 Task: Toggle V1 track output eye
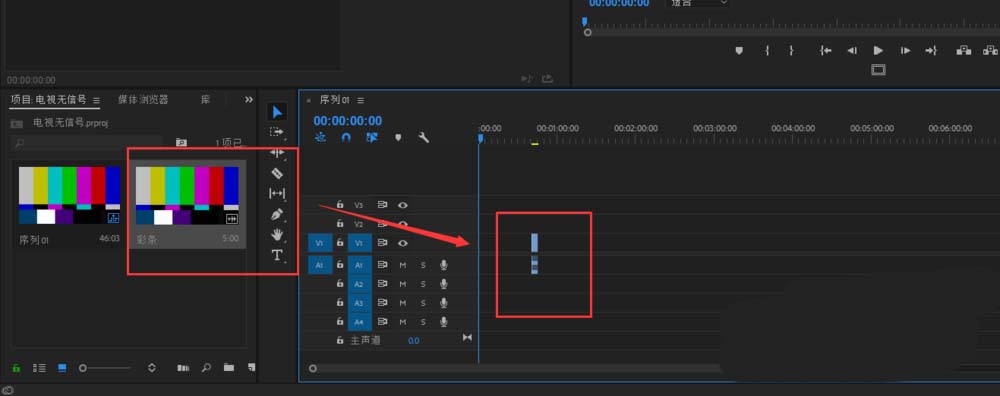(403, 243)
